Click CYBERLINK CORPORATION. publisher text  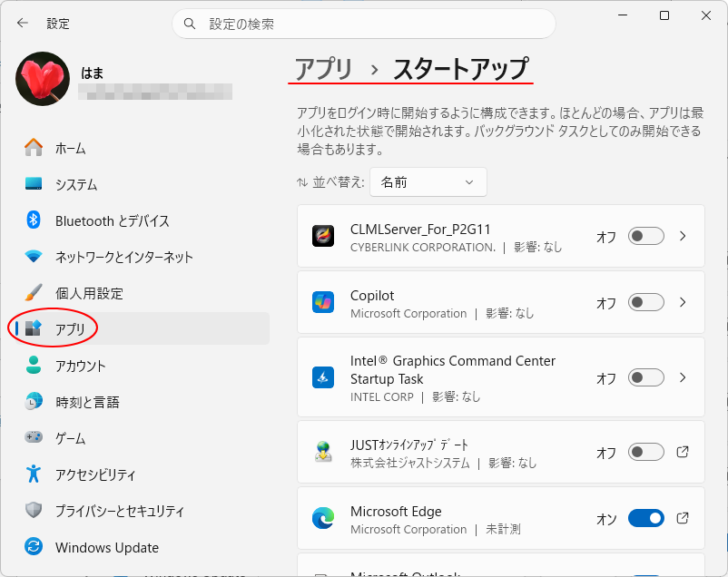pos(423,247)
